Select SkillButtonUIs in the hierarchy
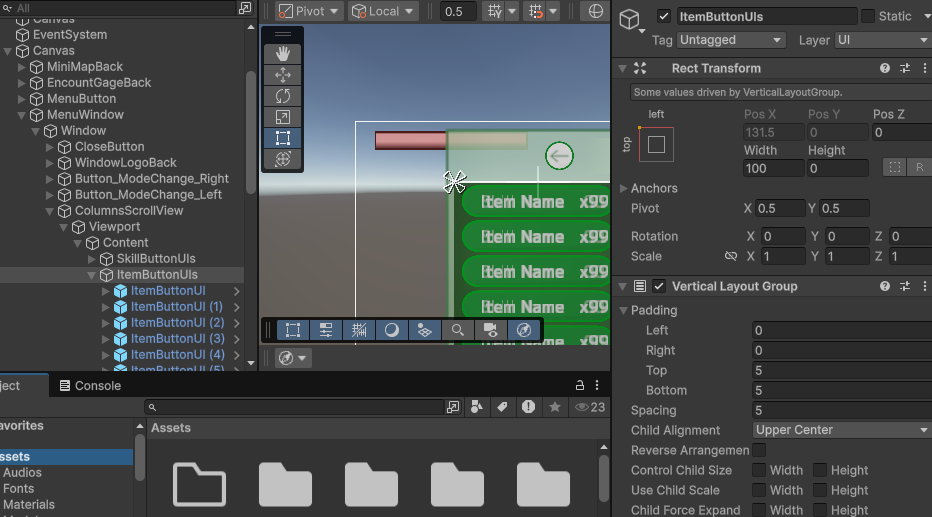The height and width of the screenshot is (517, 932). pyautogui.click(x=156, y=259)
